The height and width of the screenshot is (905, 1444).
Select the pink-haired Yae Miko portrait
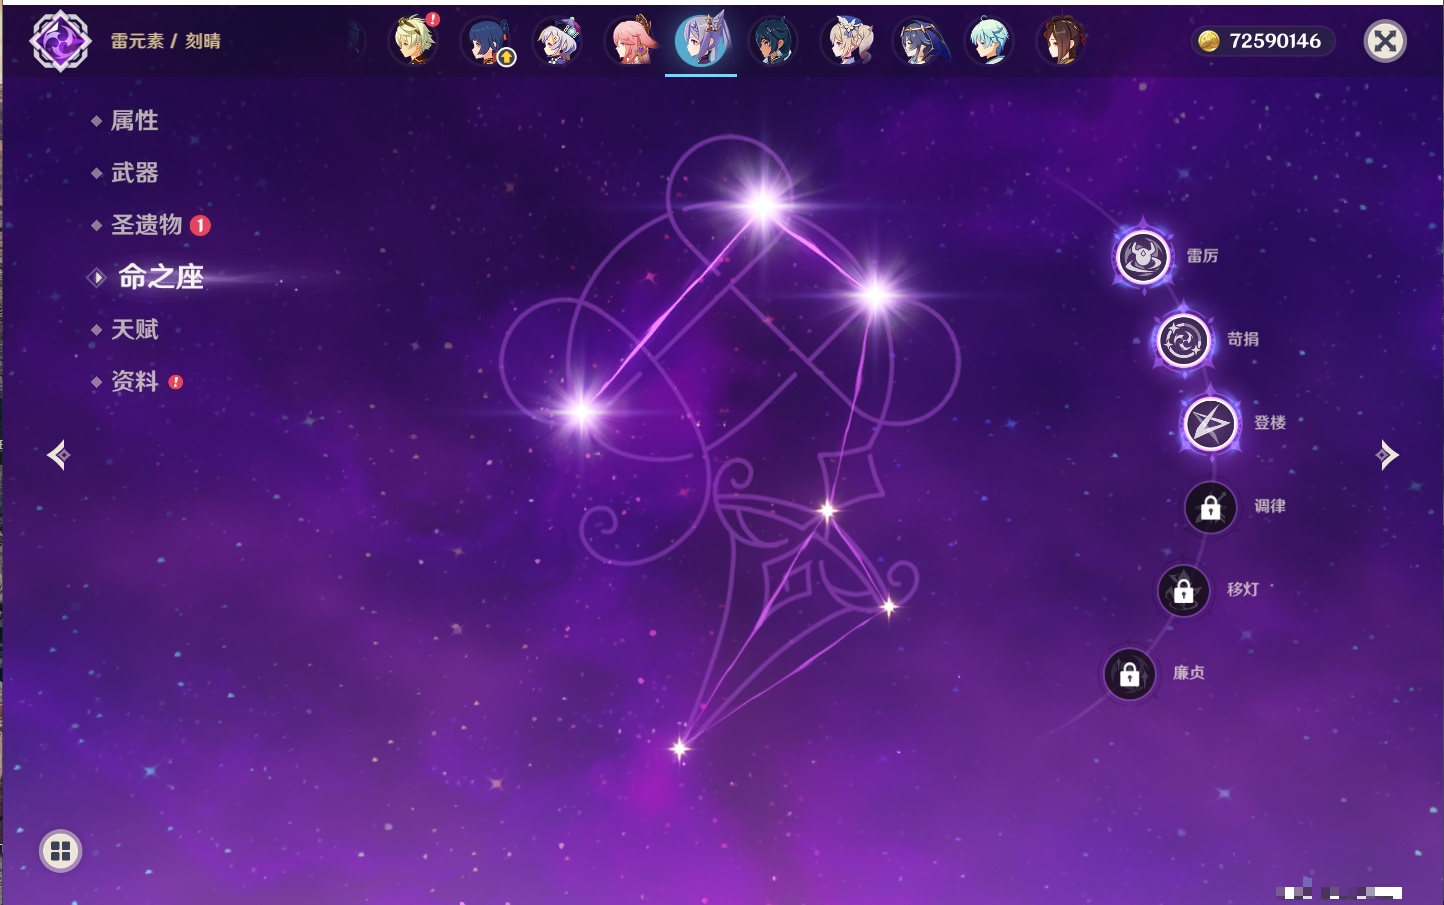tap(631, 41)
